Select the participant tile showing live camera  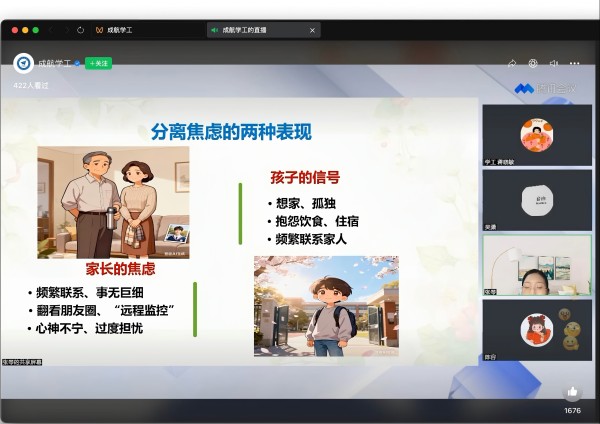pyautogui.click(x=536, y=266)
